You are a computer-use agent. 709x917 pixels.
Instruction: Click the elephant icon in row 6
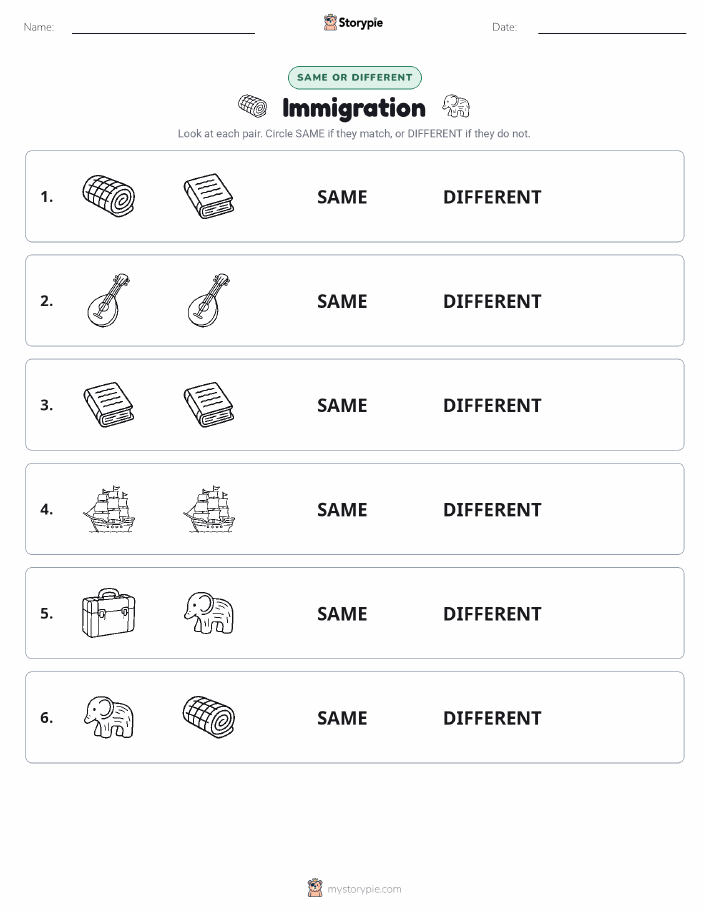point(109,717)
